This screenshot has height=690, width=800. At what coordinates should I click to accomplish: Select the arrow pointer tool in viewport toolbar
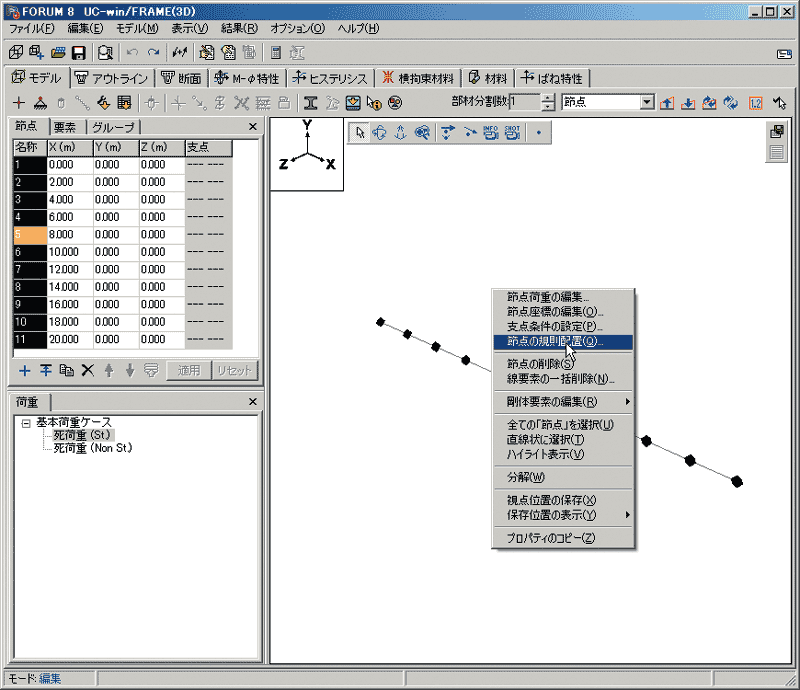[360, 132]
